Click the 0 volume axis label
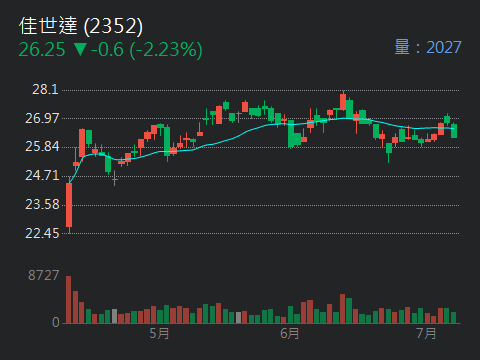The image size is (480, 360). click(56, 322)
